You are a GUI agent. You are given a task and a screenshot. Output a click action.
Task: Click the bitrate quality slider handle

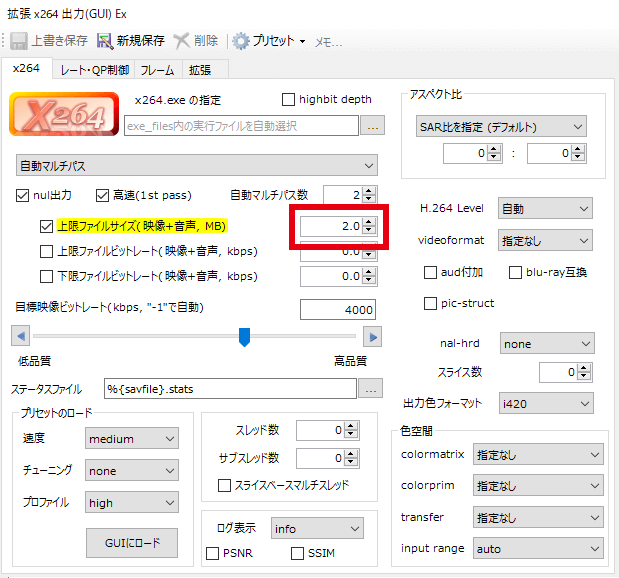point(243,337)
